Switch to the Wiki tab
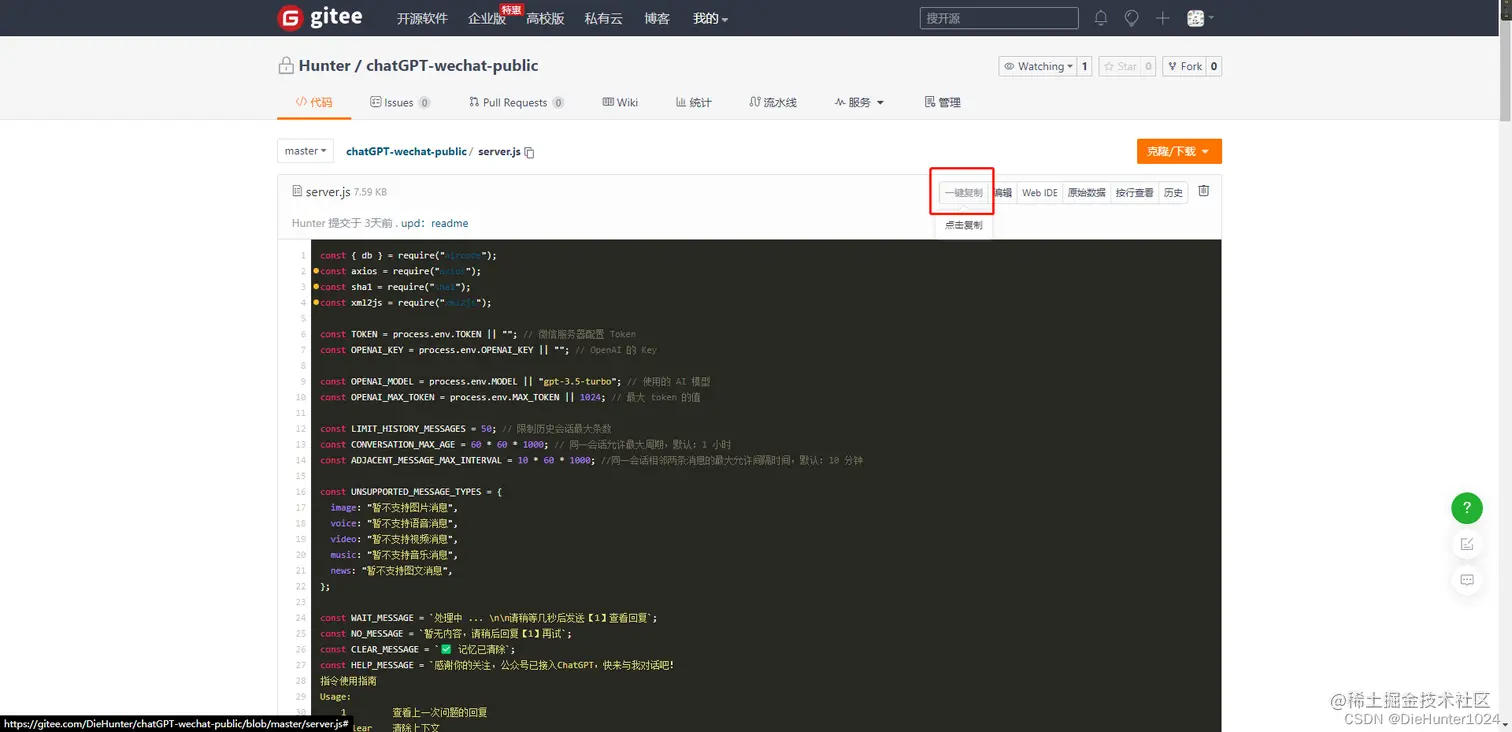Screen dimensions: 1512x732 tap(620, 102)
